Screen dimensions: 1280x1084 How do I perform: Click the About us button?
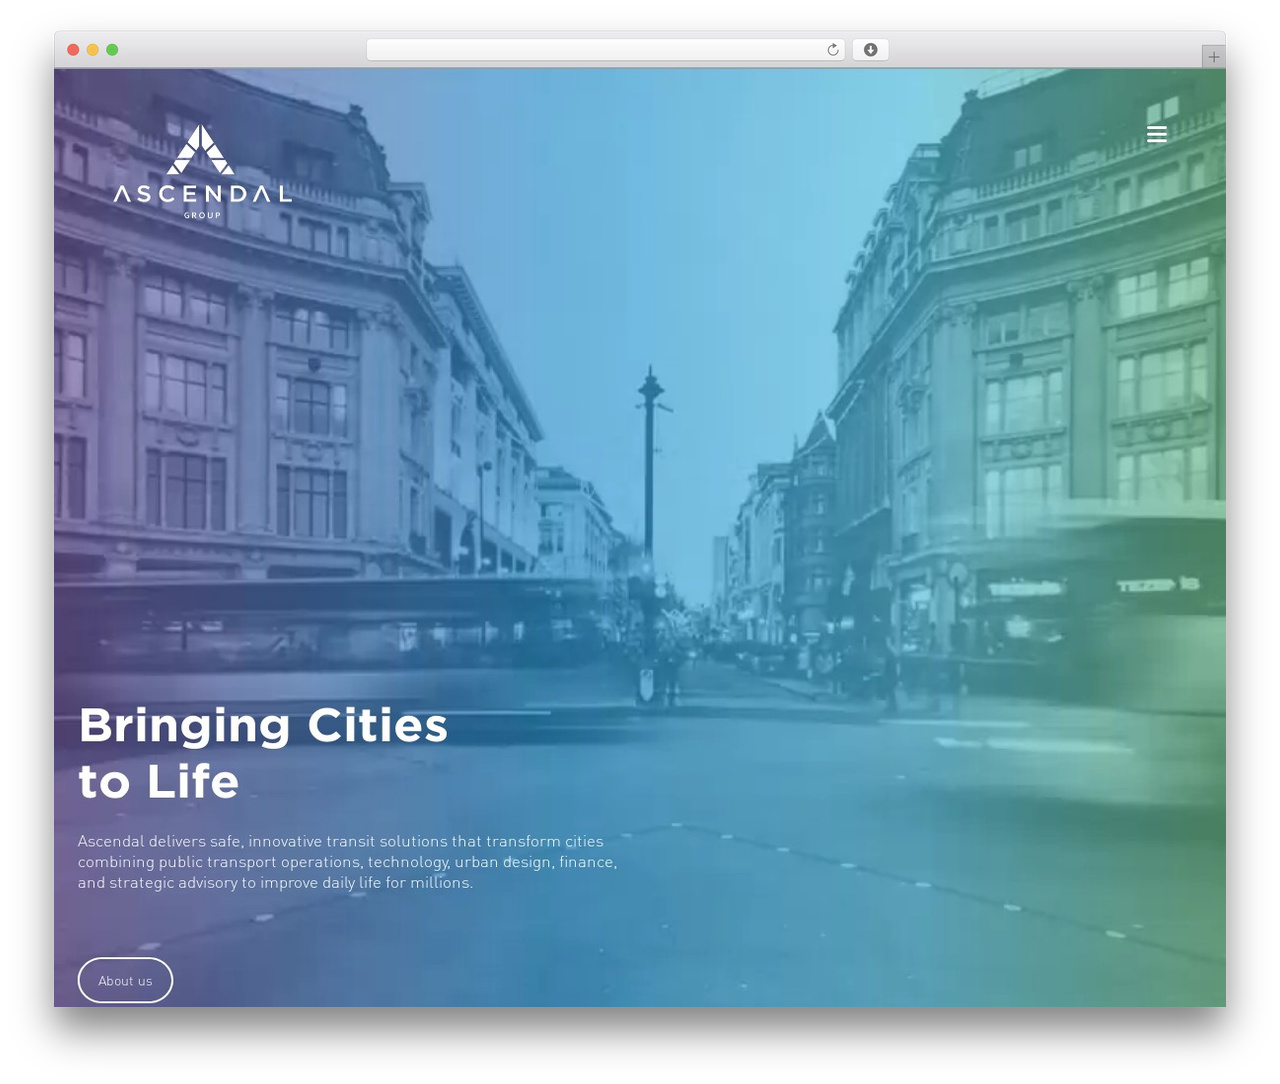(x=125, y=980)
